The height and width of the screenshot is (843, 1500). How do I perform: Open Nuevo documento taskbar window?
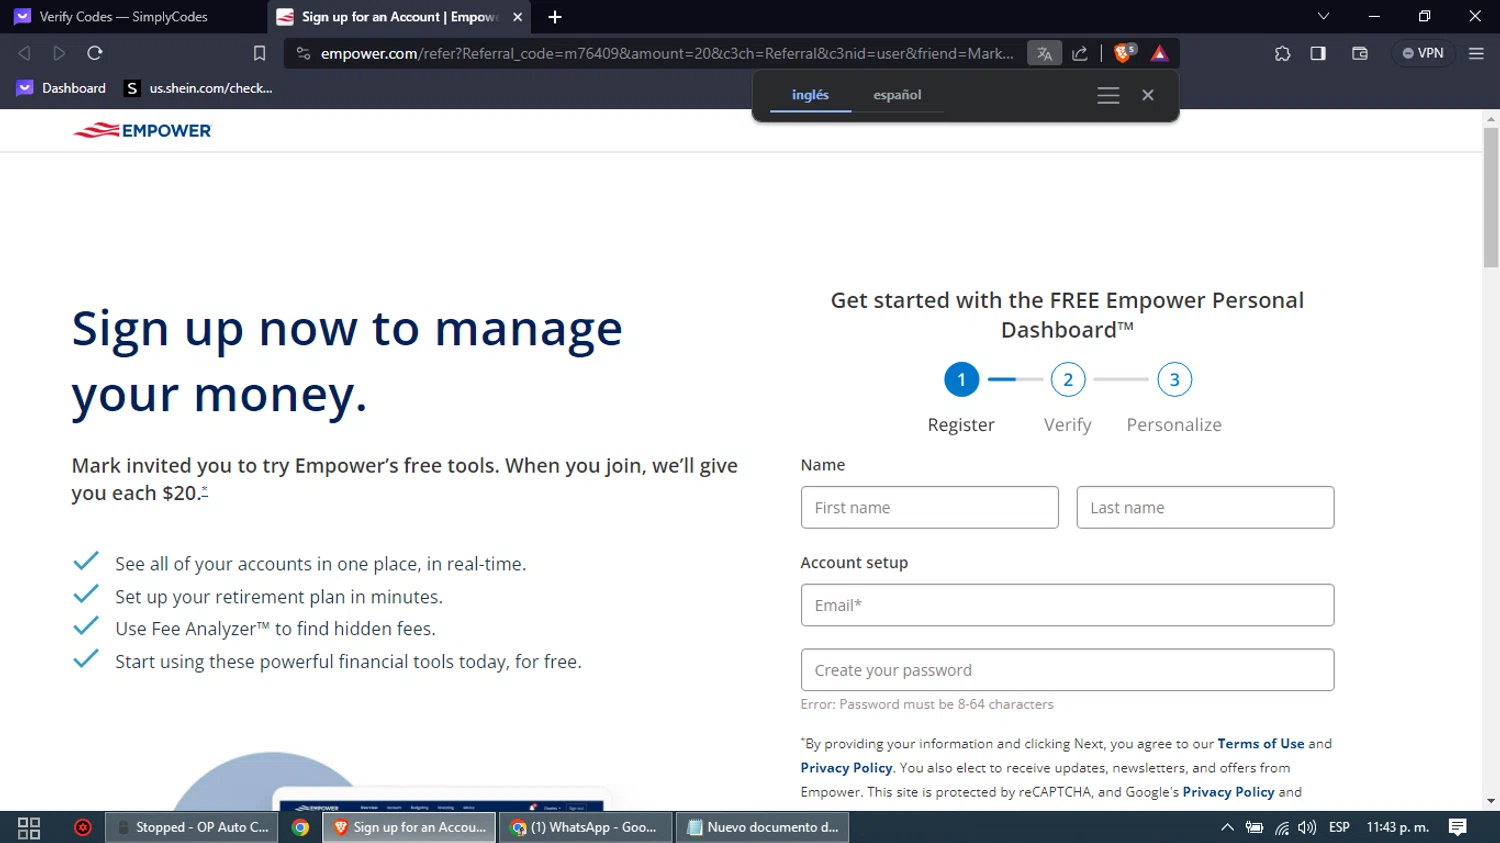pos(763,828)
